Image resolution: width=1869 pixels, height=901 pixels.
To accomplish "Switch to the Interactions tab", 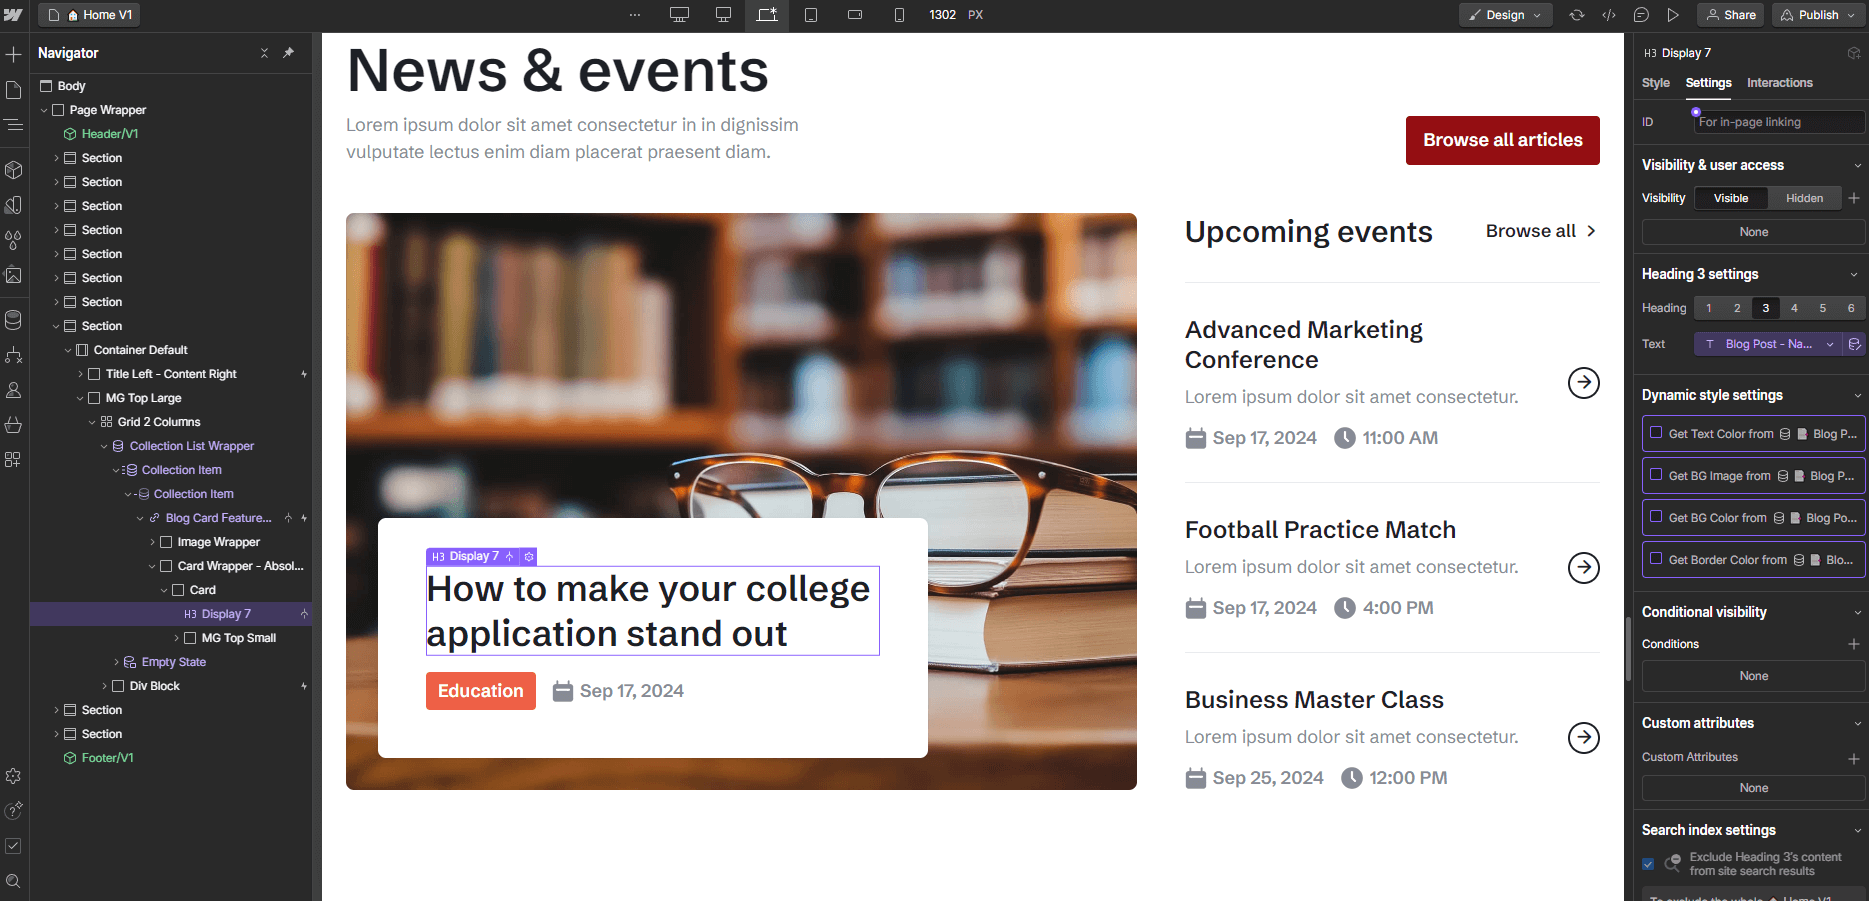I will [1779, 83].
